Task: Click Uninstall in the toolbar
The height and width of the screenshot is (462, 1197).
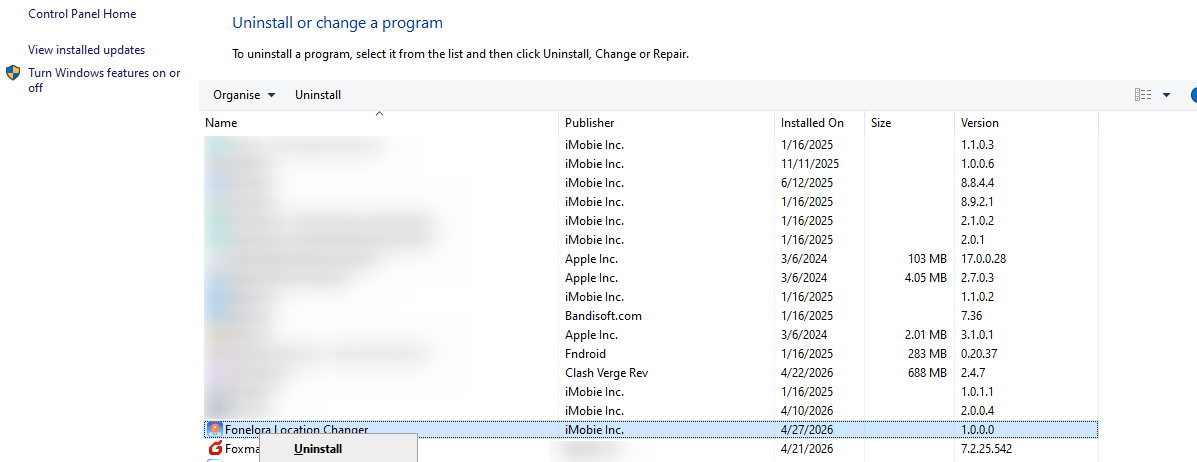Action: pos(318,95)
